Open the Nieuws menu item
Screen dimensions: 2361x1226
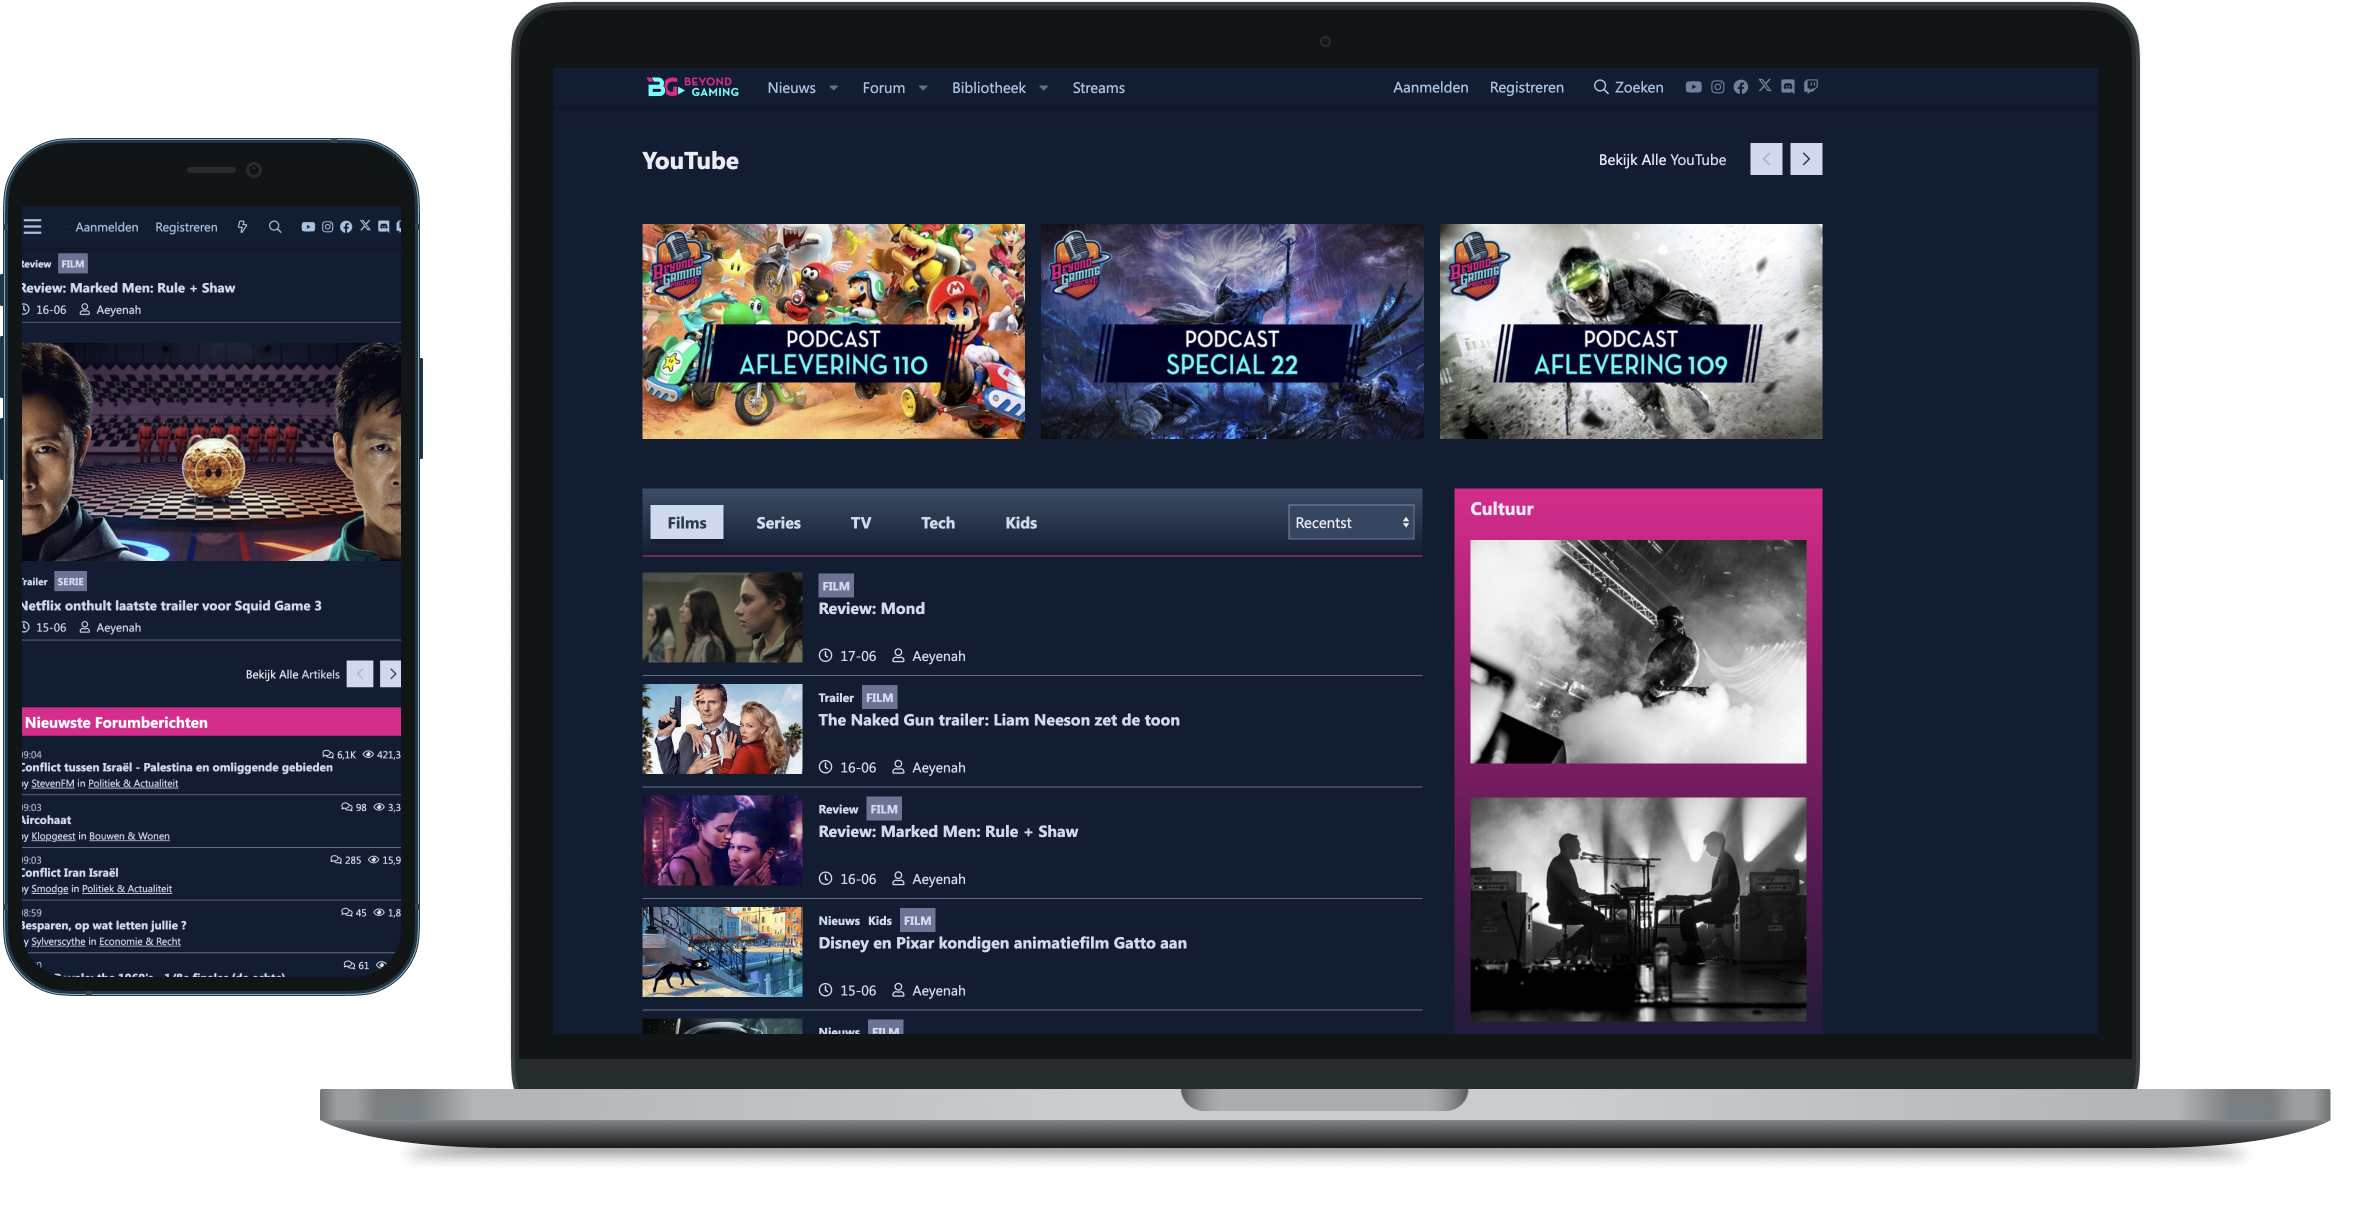791,88
